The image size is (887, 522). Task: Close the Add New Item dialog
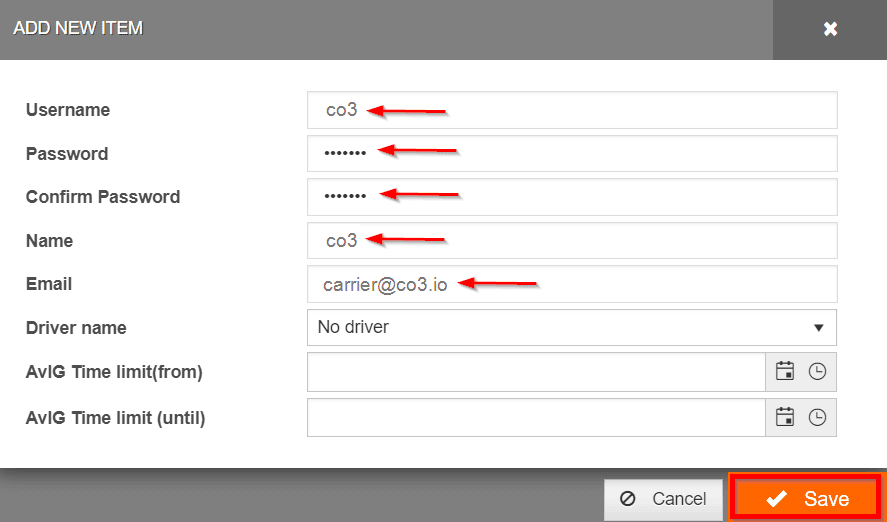(830, 29)
